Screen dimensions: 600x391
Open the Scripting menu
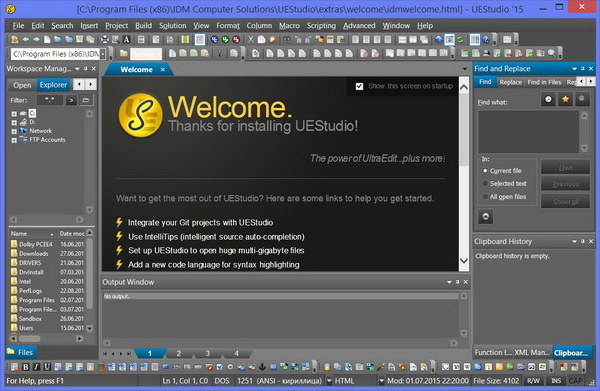pos(321,26)
